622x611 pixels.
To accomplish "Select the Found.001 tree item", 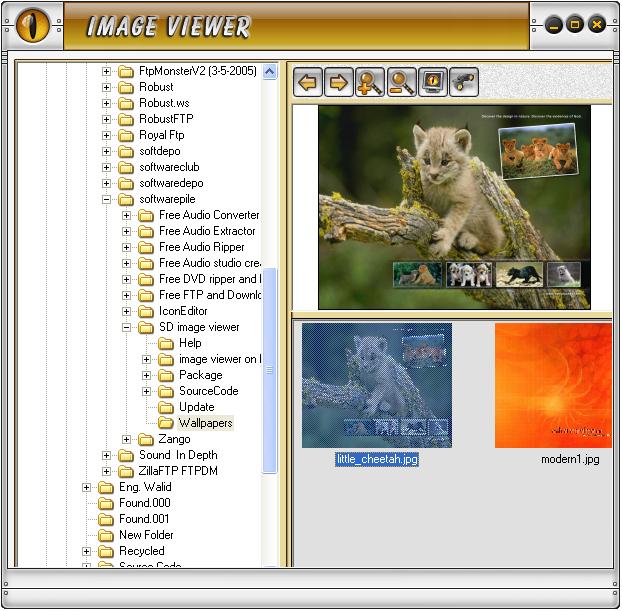I will point(144,519).
